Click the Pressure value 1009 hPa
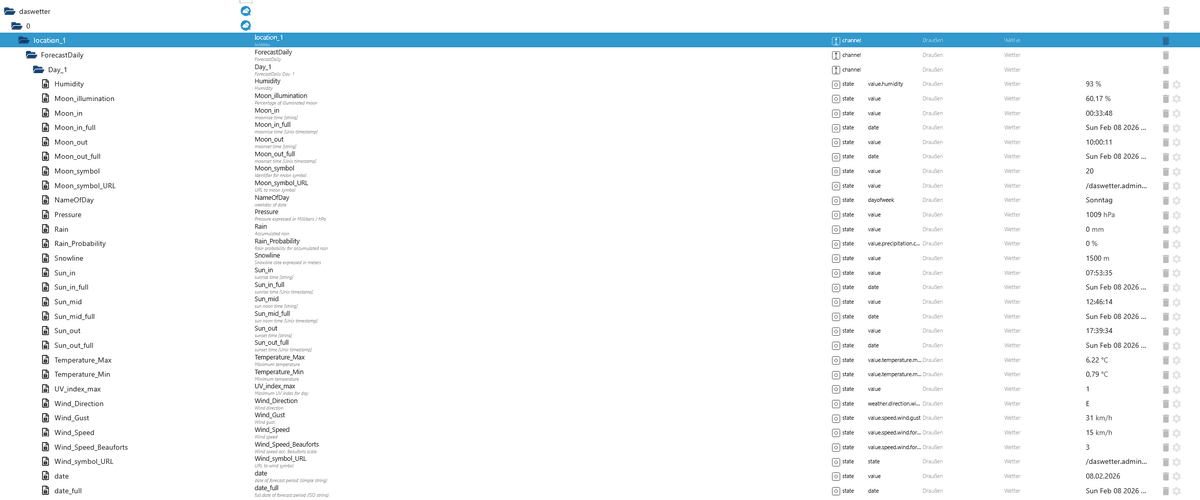The height and width of the screenshot is (500, 1200). 1099,215
